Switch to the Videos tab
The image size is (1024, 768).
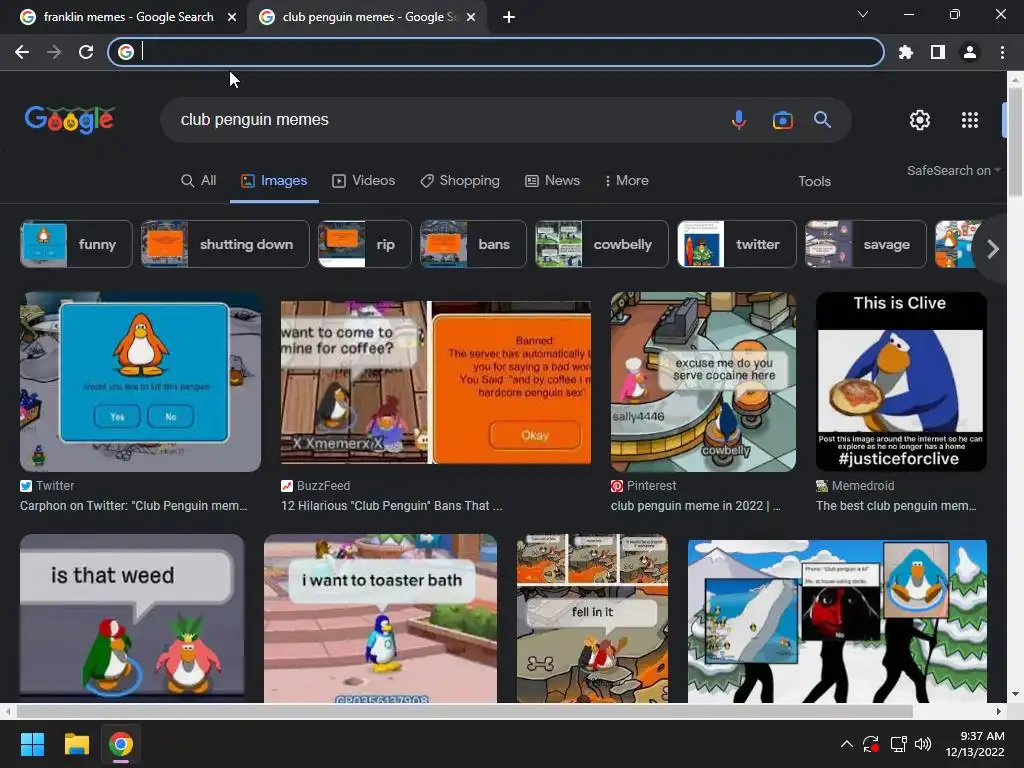[x=364, y=181]
